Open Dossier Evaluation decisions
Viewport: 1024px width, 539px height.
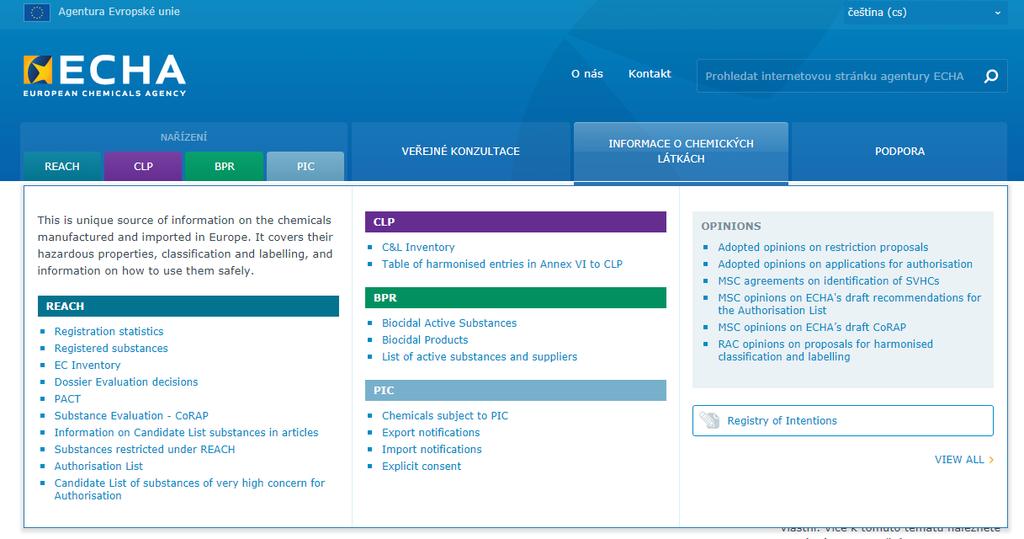tap(126, 382)
